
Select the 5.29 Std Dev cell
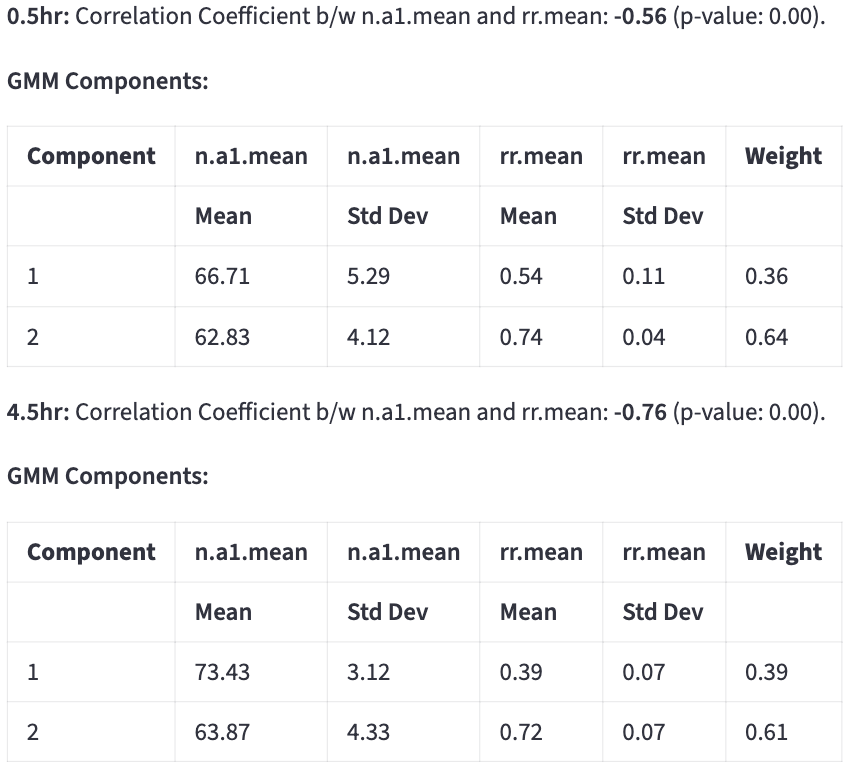pos(368,277)
